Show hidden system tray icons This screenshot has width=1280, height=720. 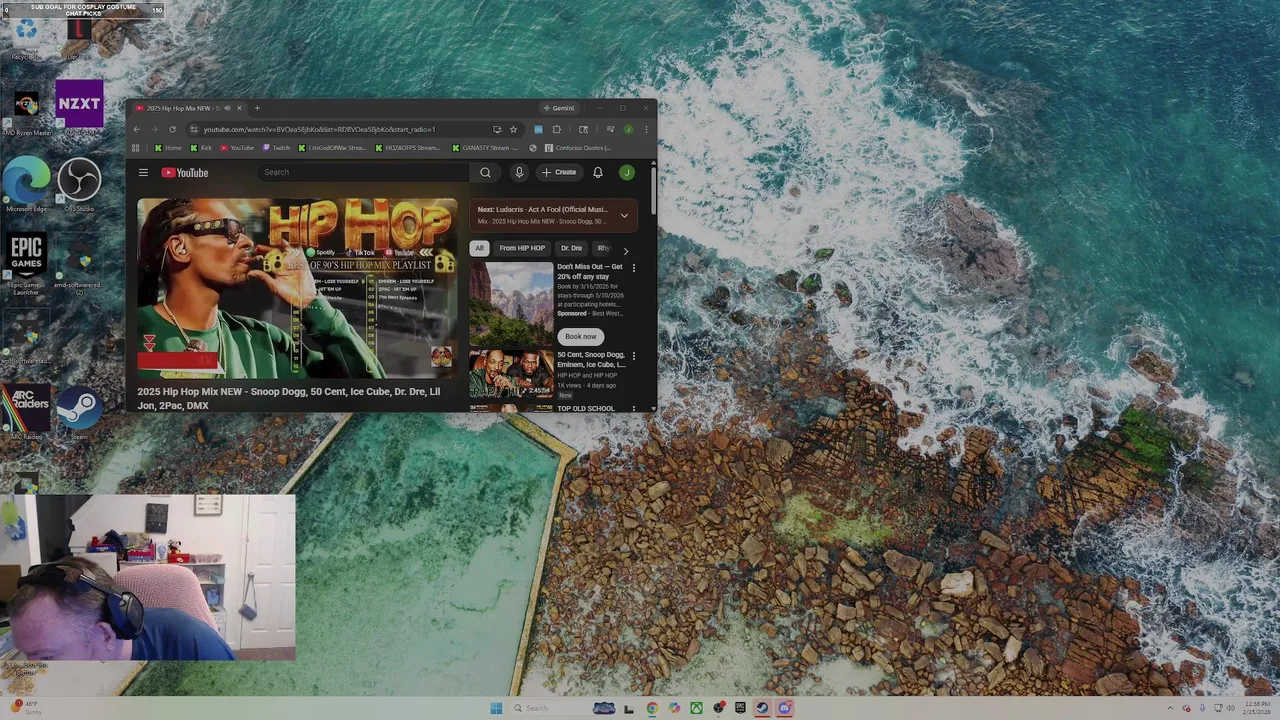1172,708
